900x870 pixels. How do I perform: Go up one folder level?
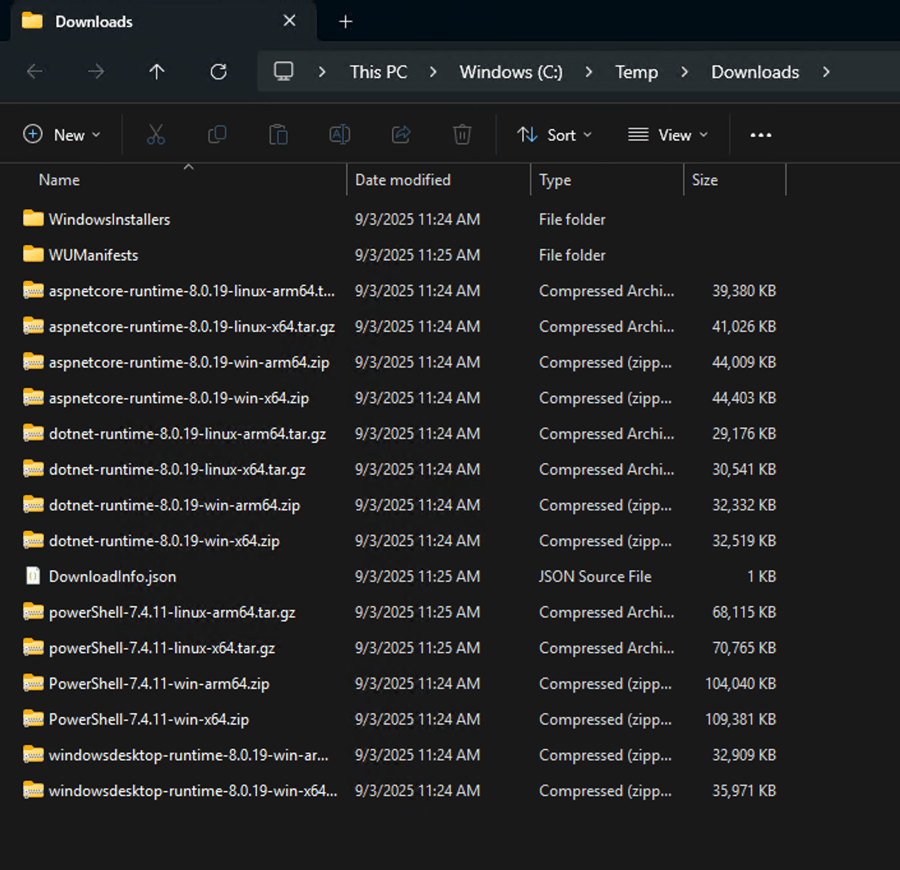[x=157, y=72]
